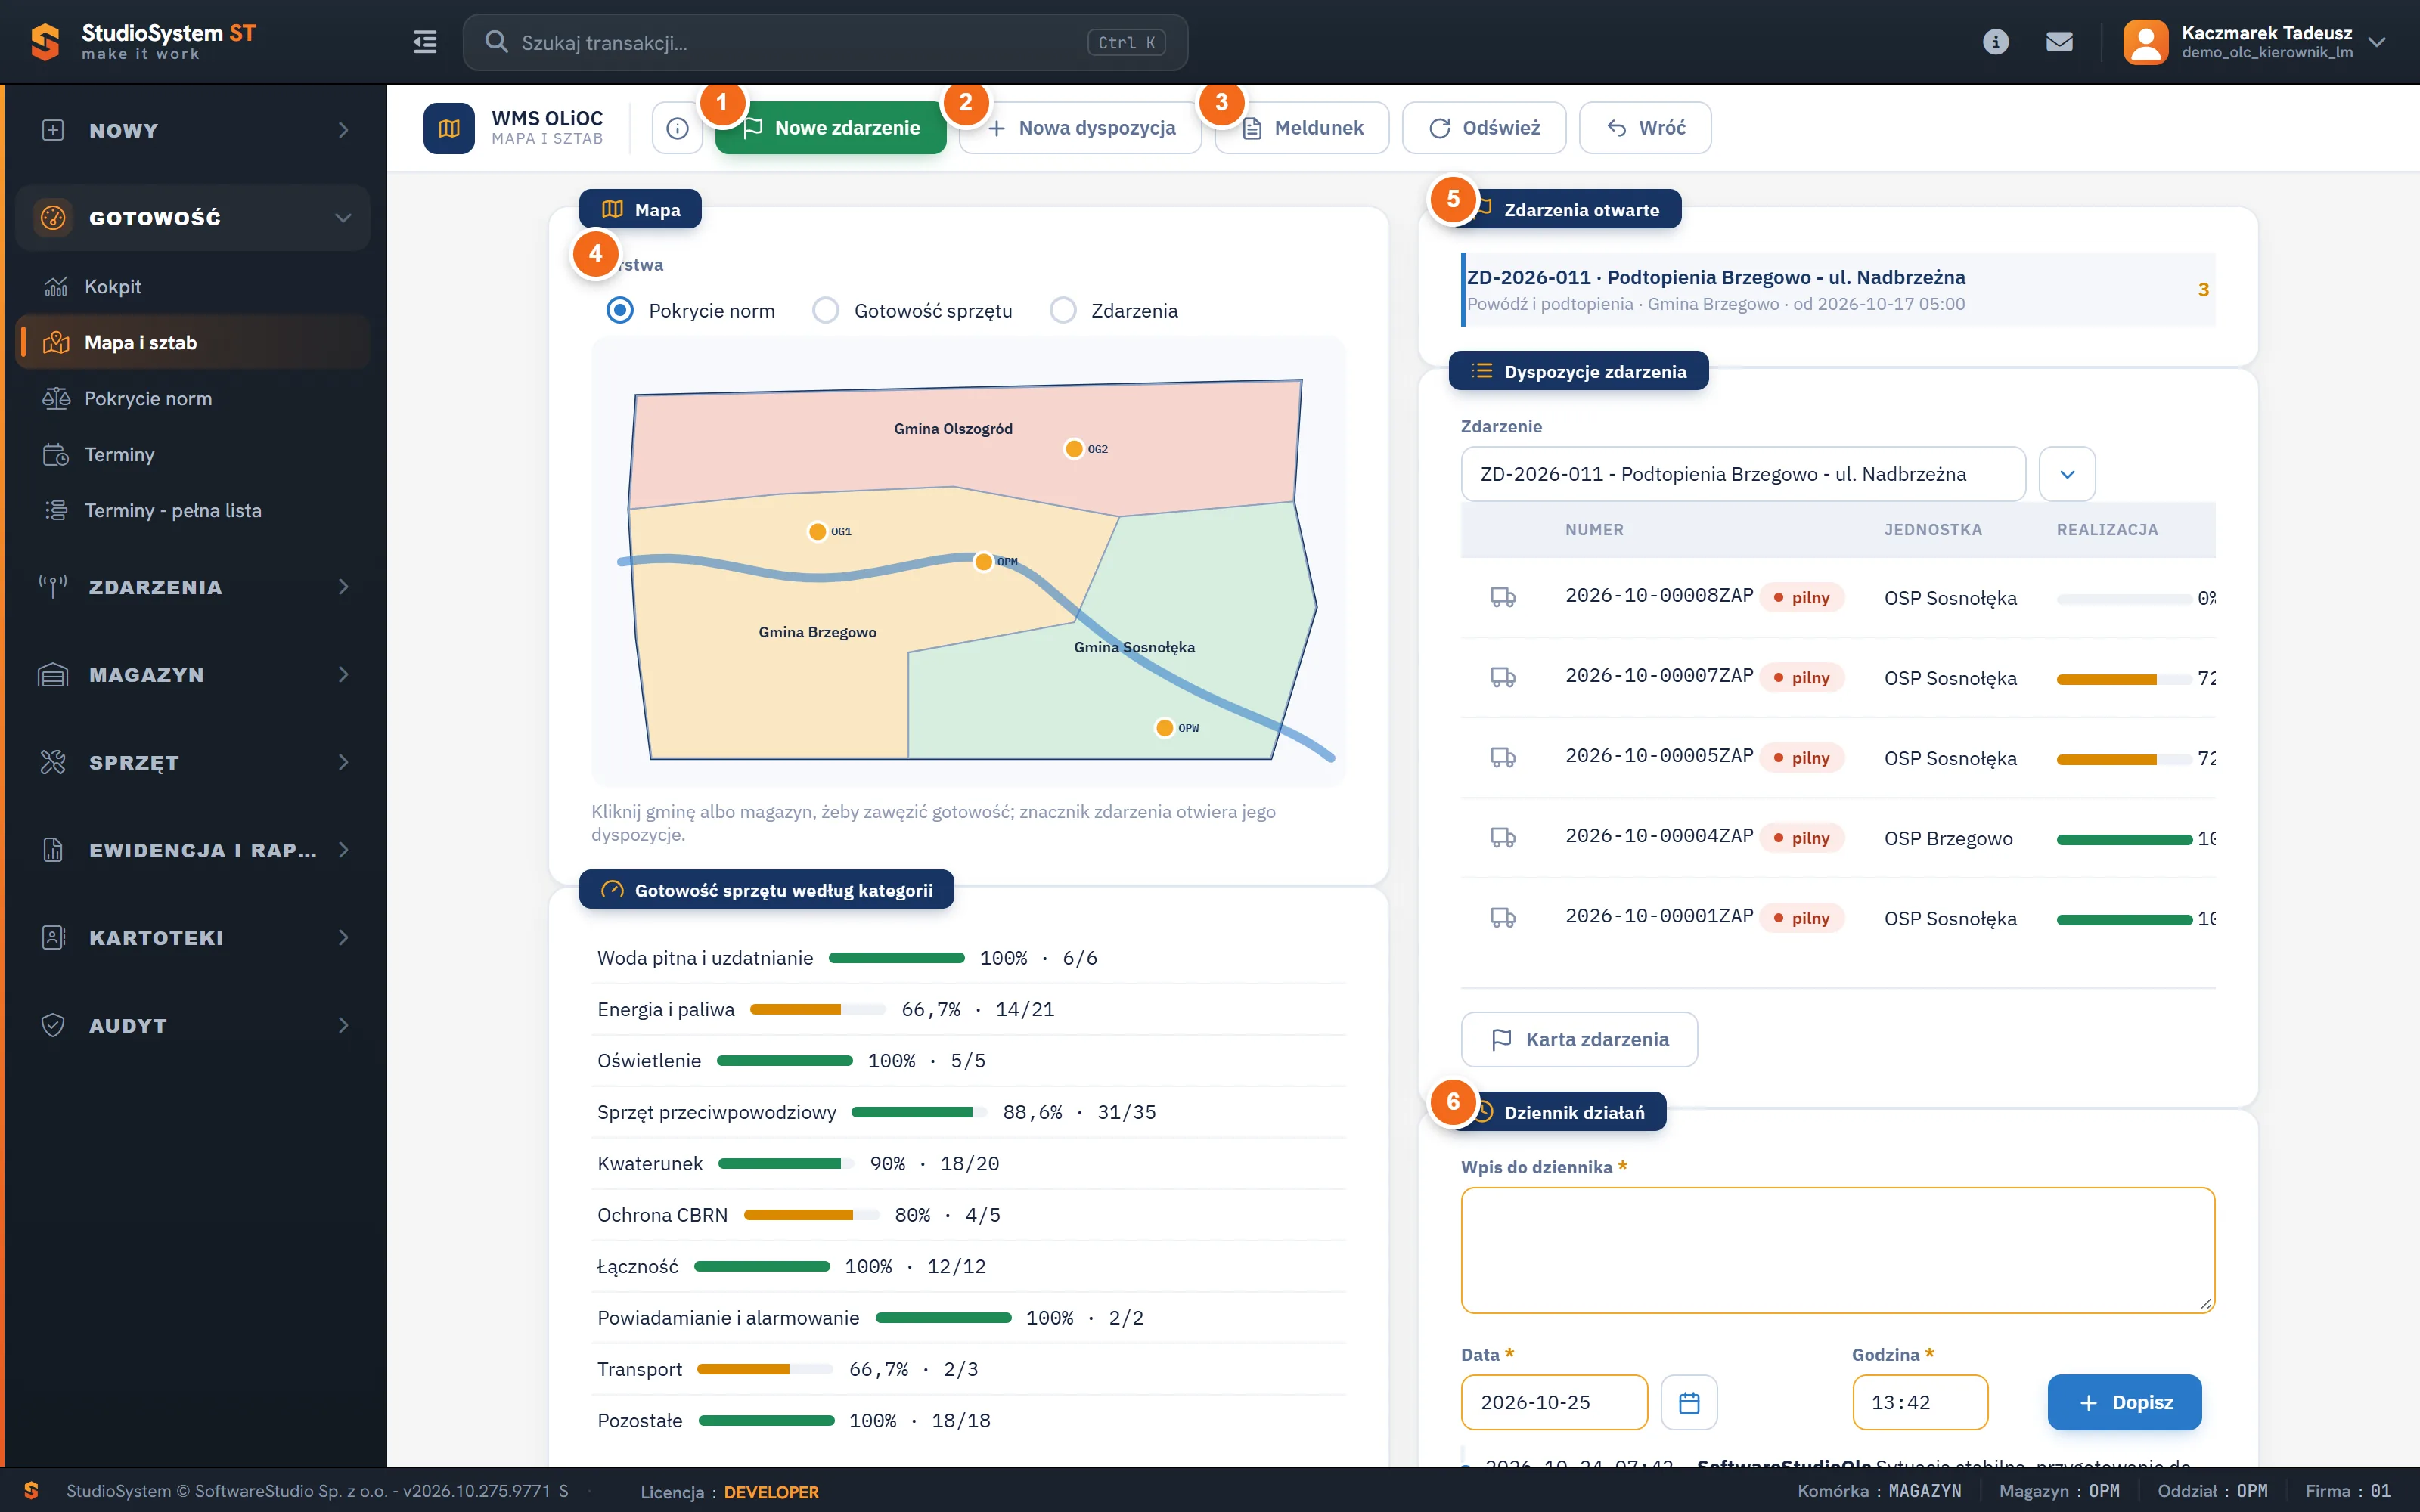Open Terminy - pełna lista item
Viewport: 2420px width, 1512px height.
click(193, 511)
